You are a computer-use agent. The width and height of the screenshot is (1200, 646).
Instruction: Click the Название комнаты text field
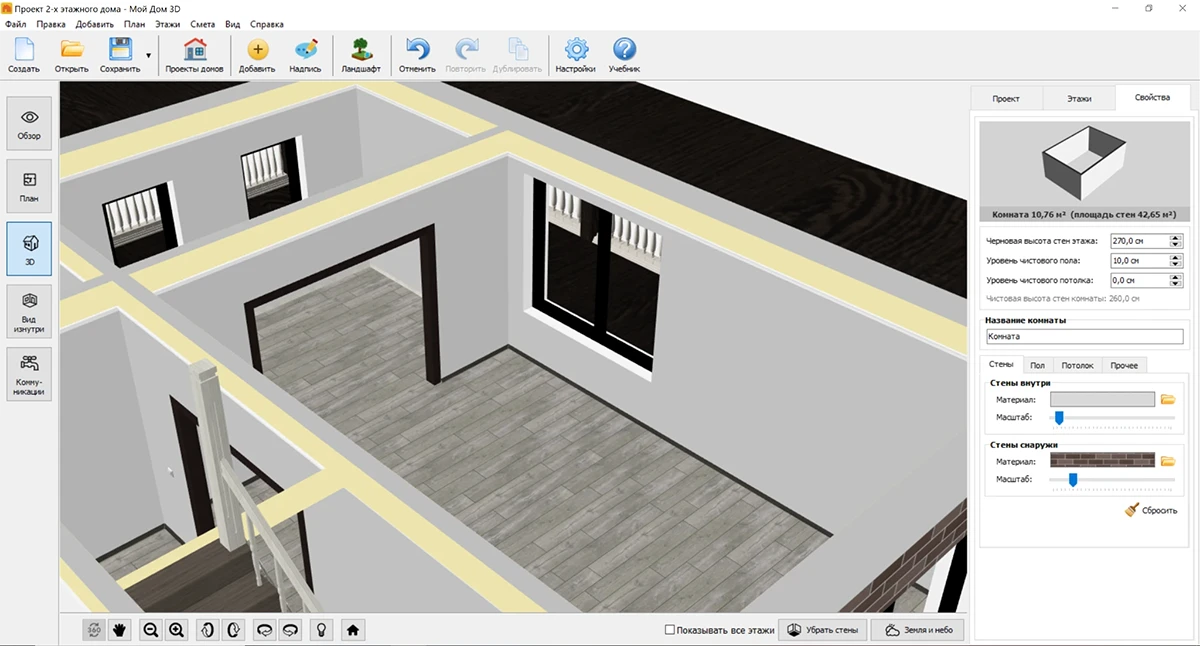1084,337
